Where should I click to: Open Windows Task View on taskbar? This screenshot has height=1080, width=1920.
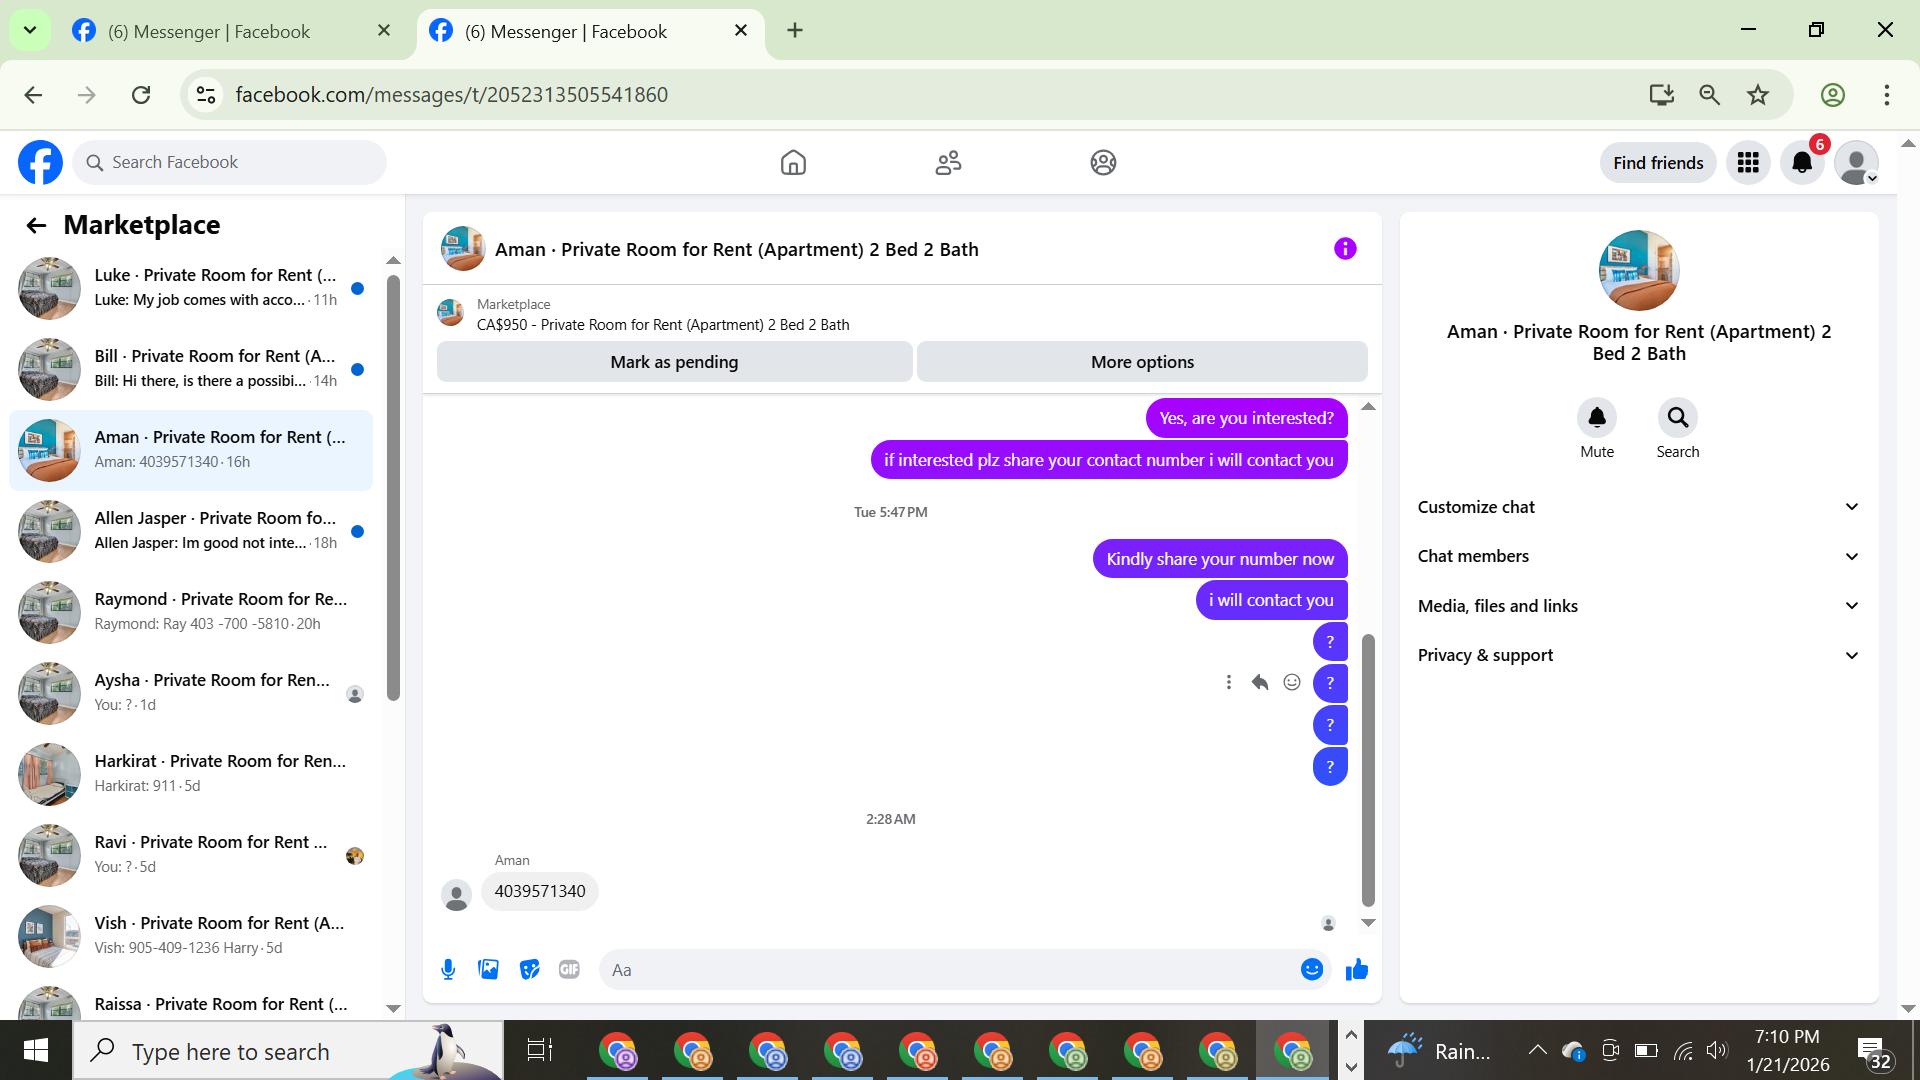[x=539, y=1050]
